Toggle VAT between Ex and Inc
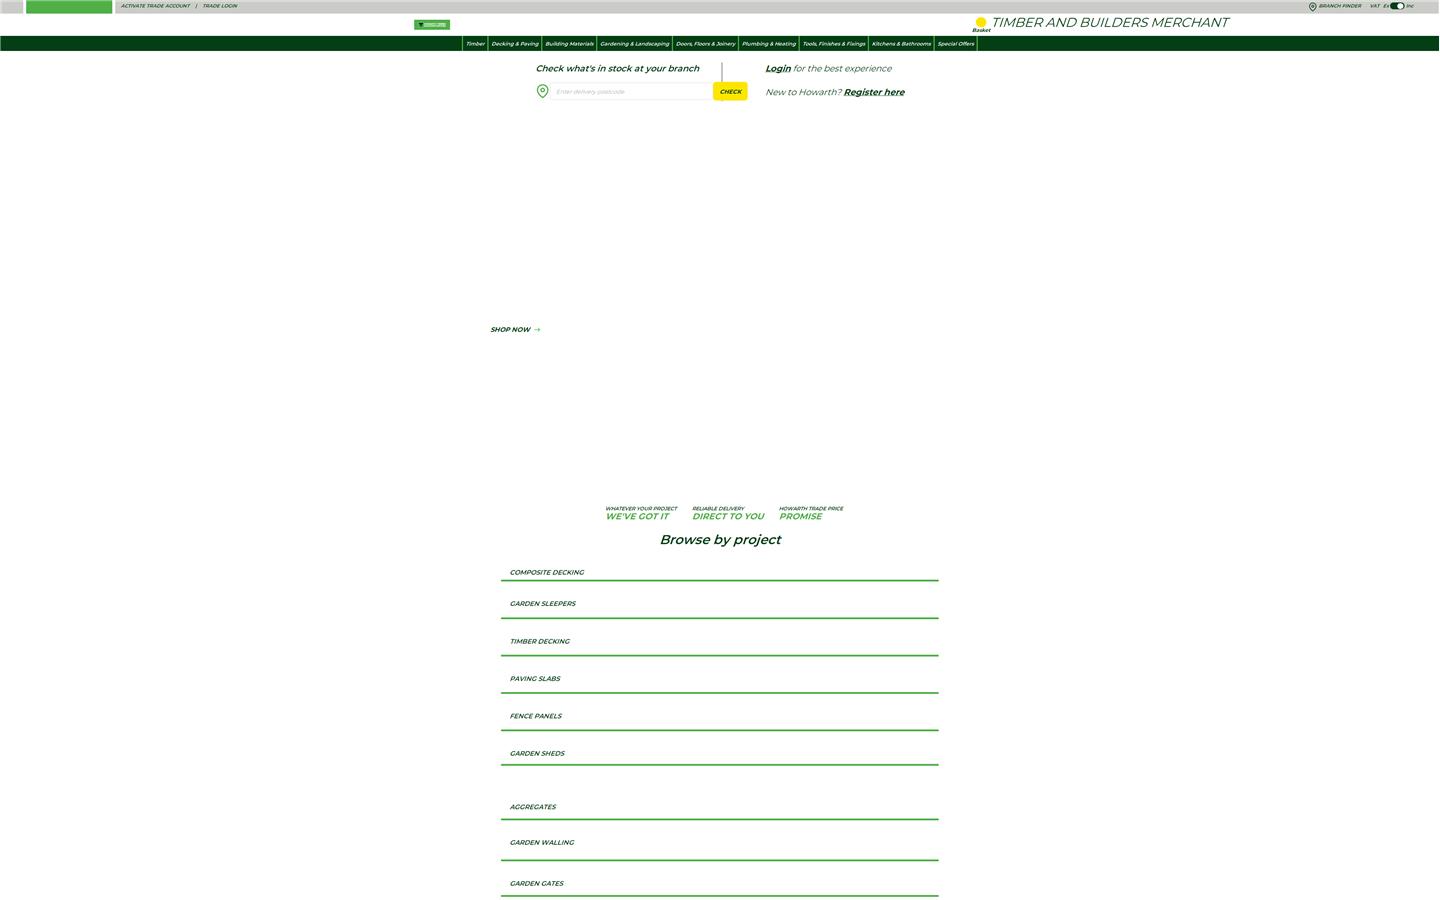The height and width of the screenshot is (900, 1440). click(1396, 6)
